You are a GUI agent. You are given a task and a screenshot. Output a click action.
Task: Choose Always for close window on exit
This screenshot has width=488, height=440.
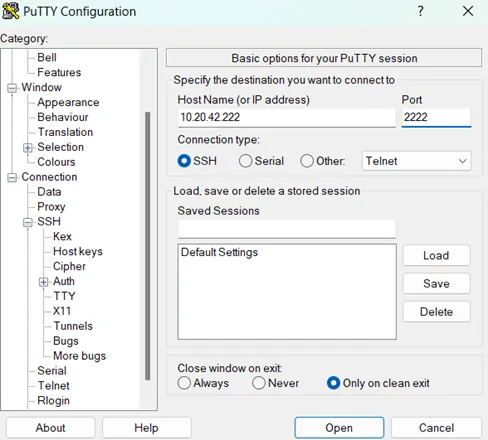coord(184,383)
